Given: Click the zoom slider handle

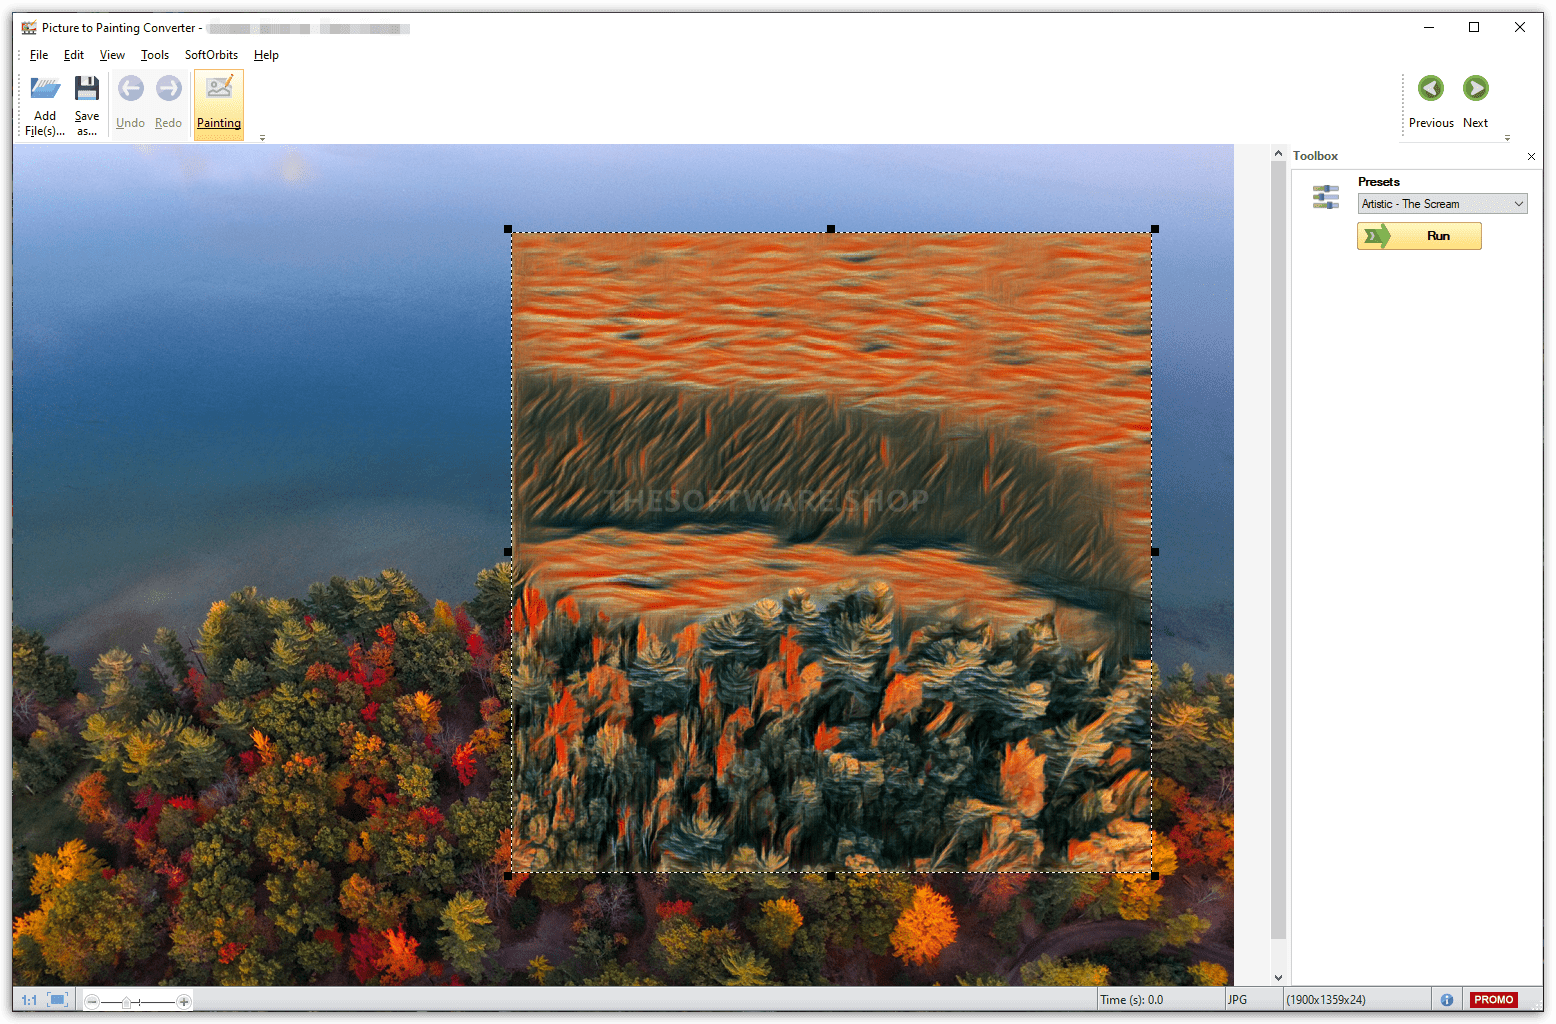Looking at the screenshot, I should click(126, 1001).
